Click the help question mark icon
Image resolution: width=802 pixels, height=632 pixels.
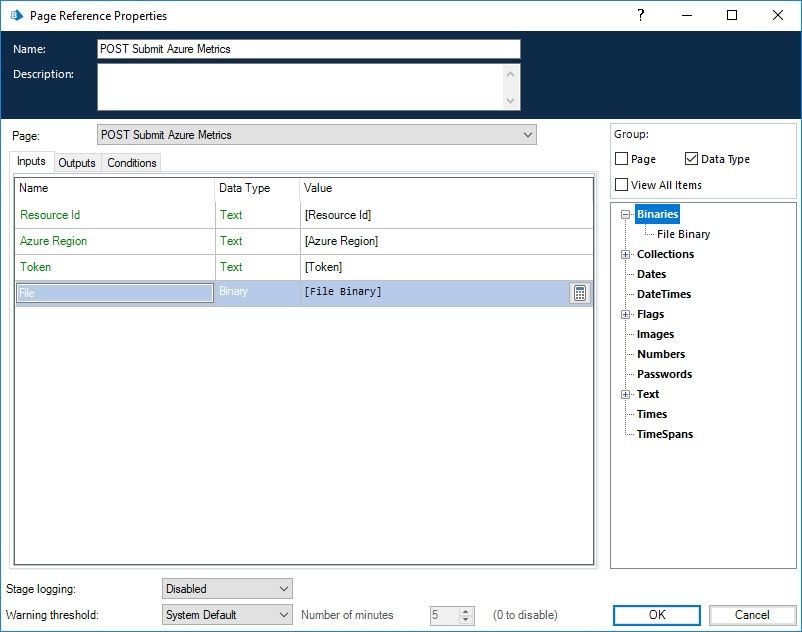(639, 15)
